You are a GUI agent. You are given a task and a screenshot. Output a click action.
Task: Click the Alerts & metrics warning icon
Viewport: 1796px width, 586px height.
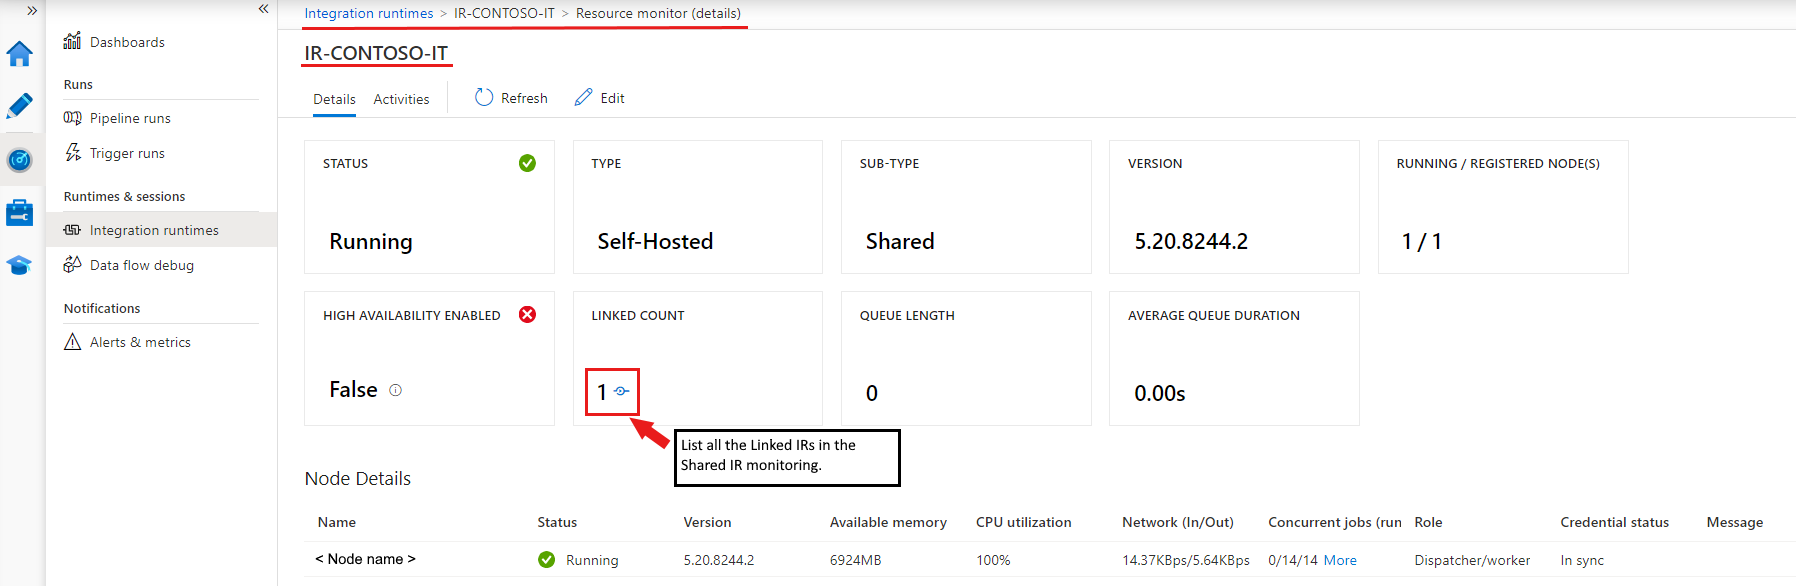click(x=72, y=342)
